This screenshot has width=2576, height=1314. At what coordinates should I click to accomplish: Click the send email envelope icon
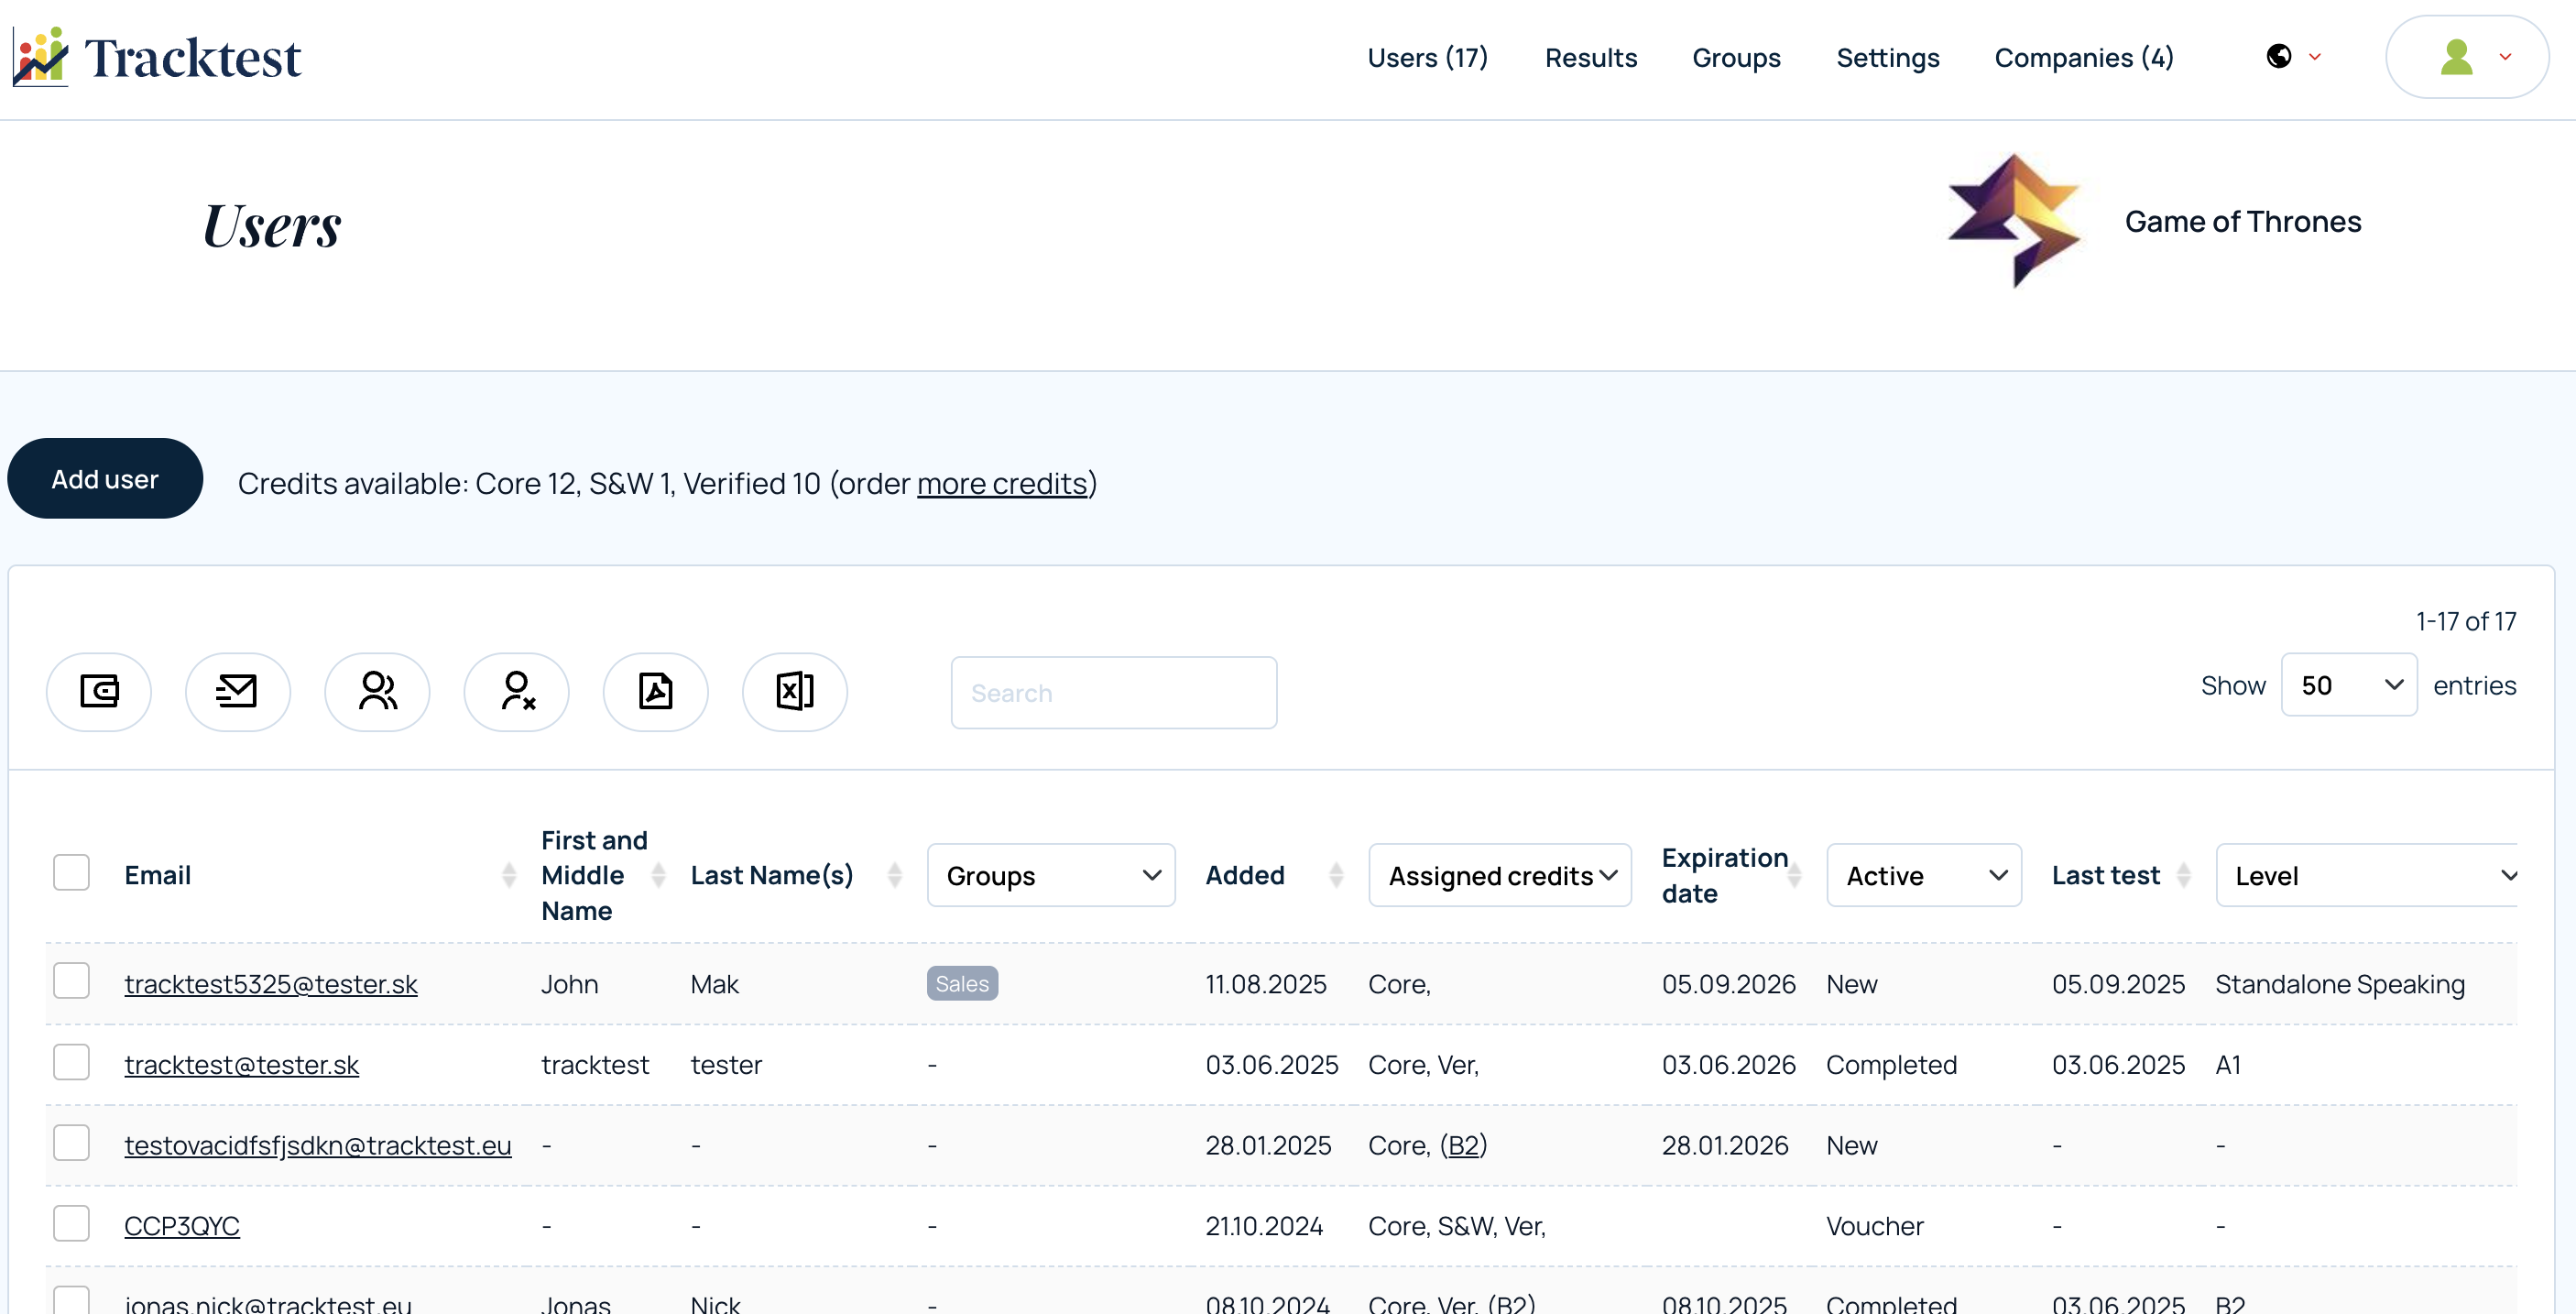click(x=238, y=691)
